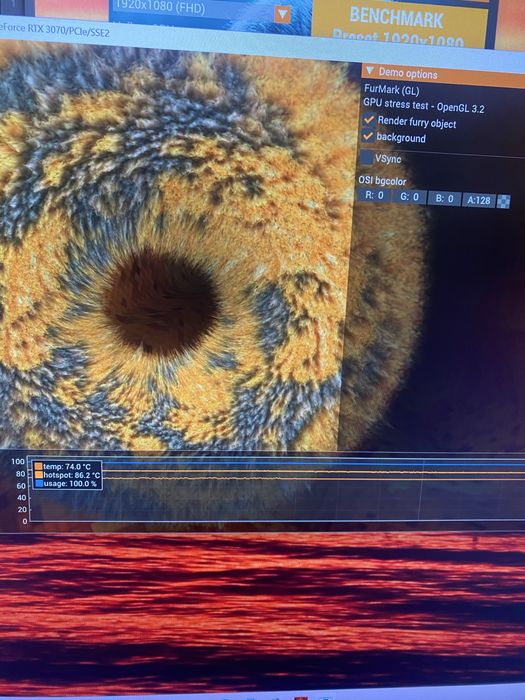Uncheck the Render furry object checkbox
The height and width of the screenshot is (700, 525).
pos(368,120)
